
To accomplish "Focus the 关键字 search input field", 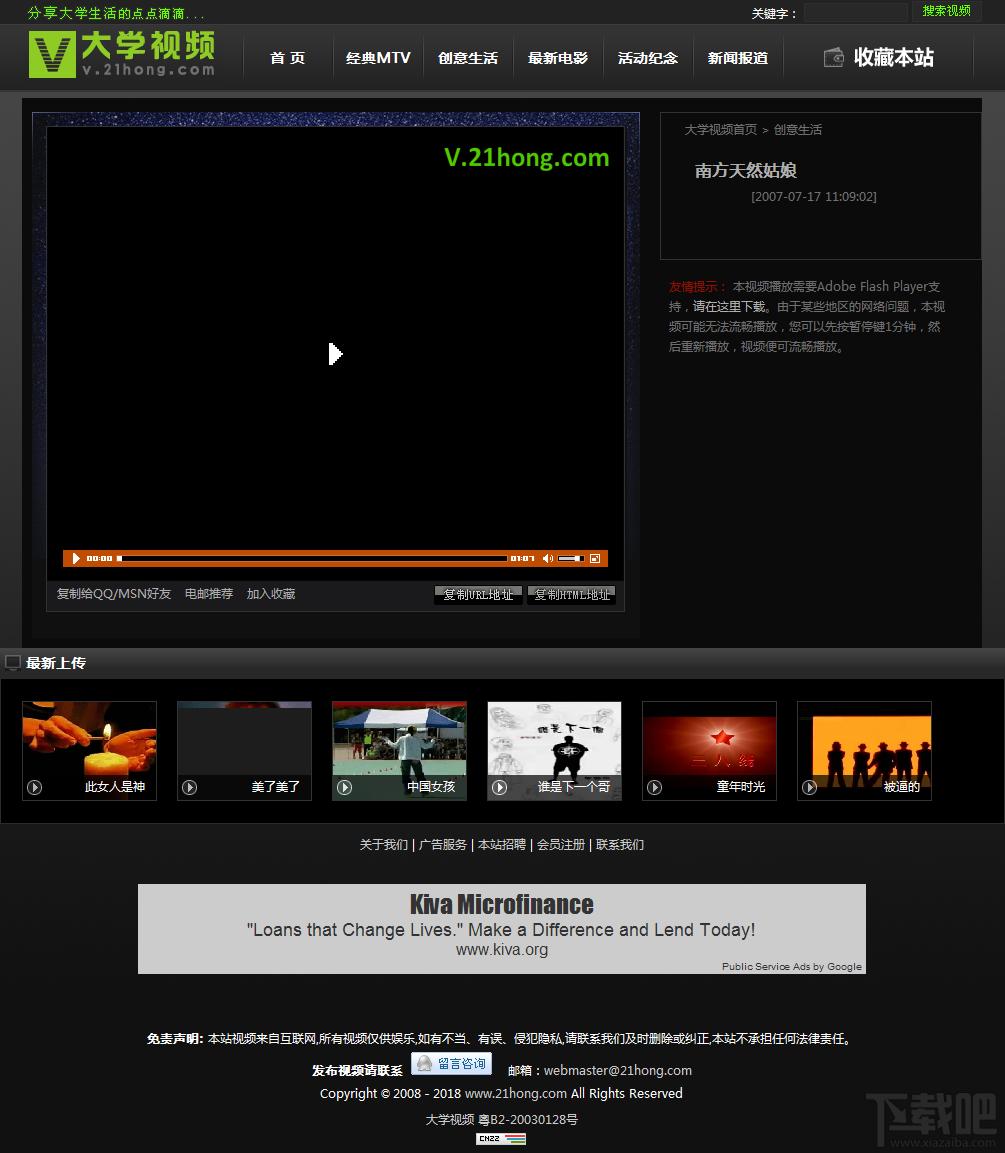I will click(x=856, y=13).
